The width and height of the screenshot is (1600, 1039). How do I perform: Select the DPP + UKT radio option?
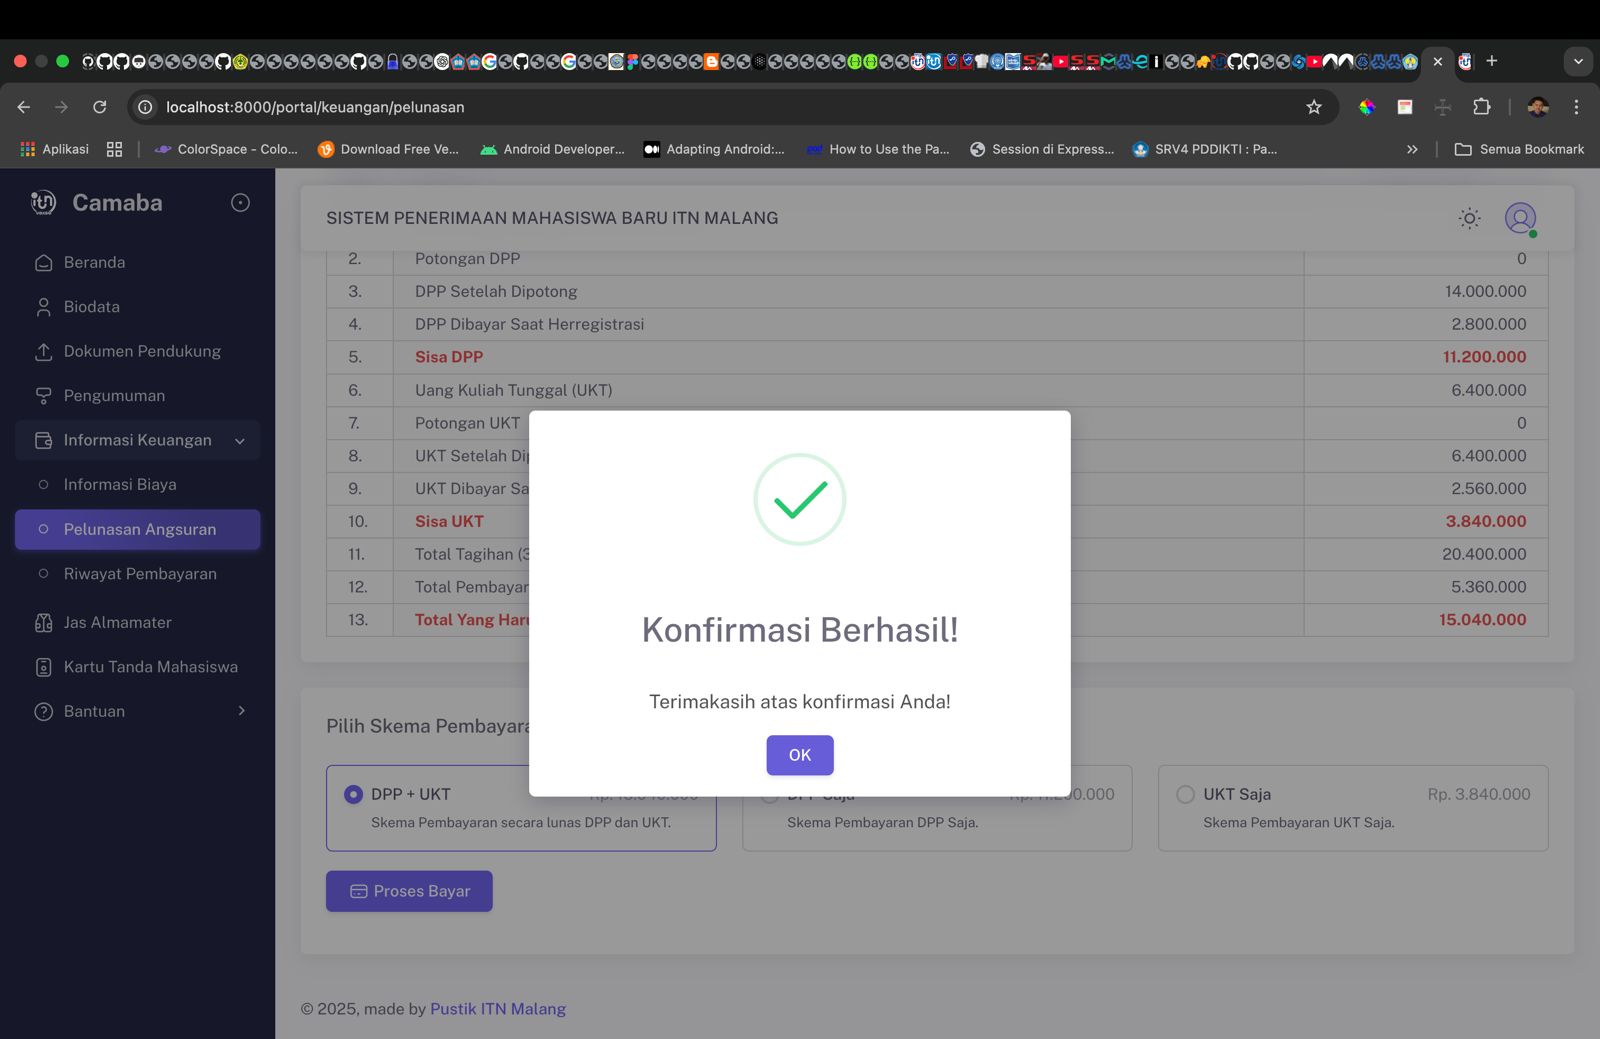tap(353, 794)
